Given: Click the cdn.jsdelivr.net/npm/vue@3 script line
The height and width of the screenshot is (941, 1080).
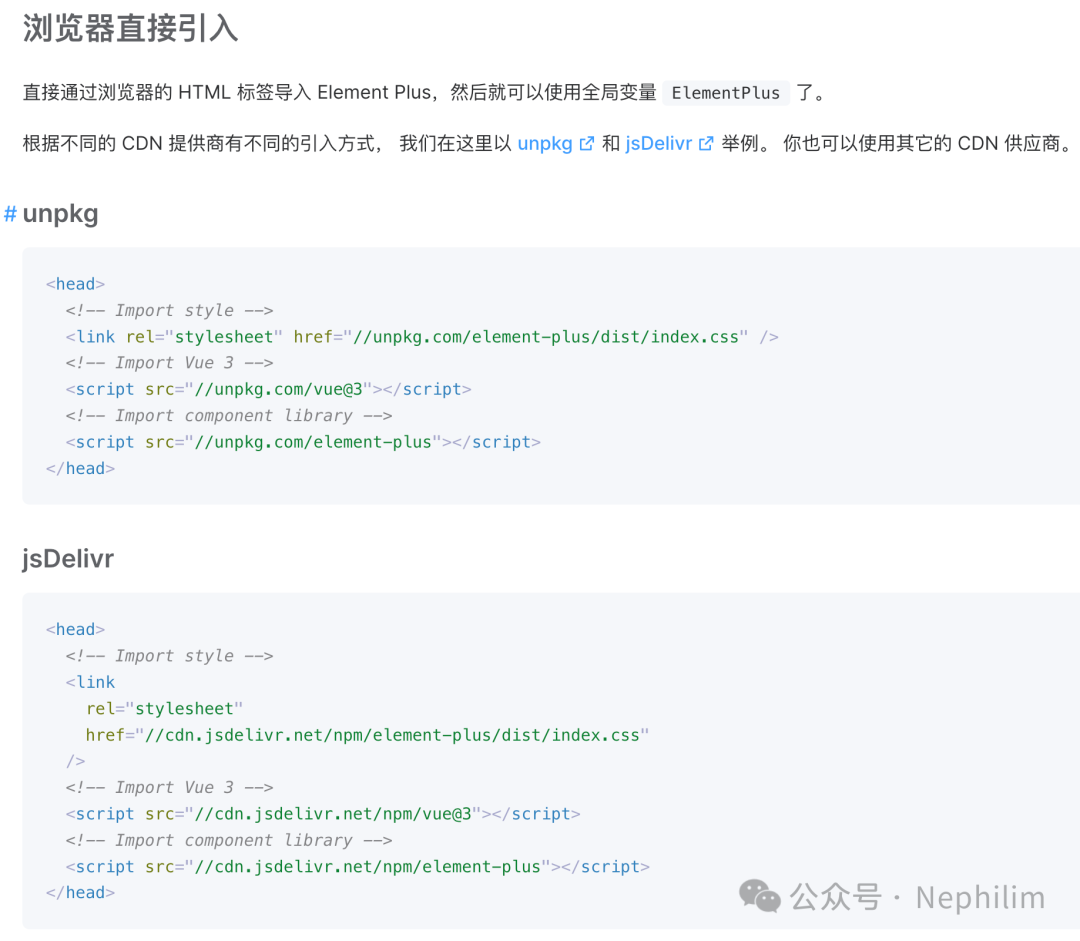Looking at the screenshot, I should pyautogui.click(x=323, y=814).
